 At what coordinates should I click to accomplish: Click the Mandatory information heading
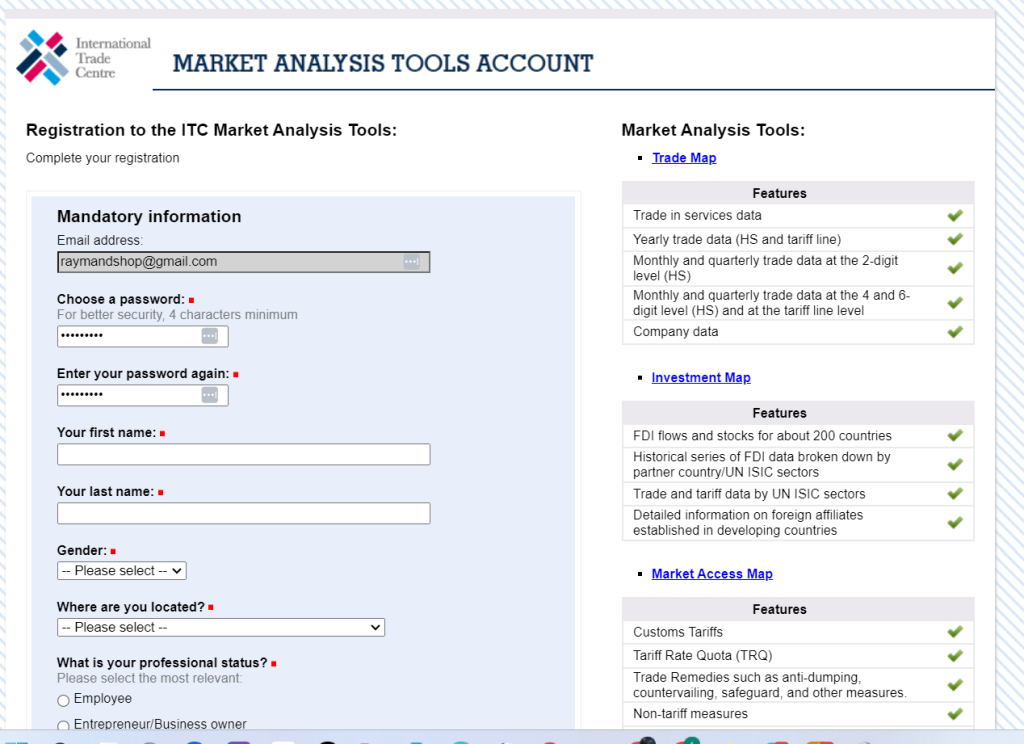tap(149, 216)
